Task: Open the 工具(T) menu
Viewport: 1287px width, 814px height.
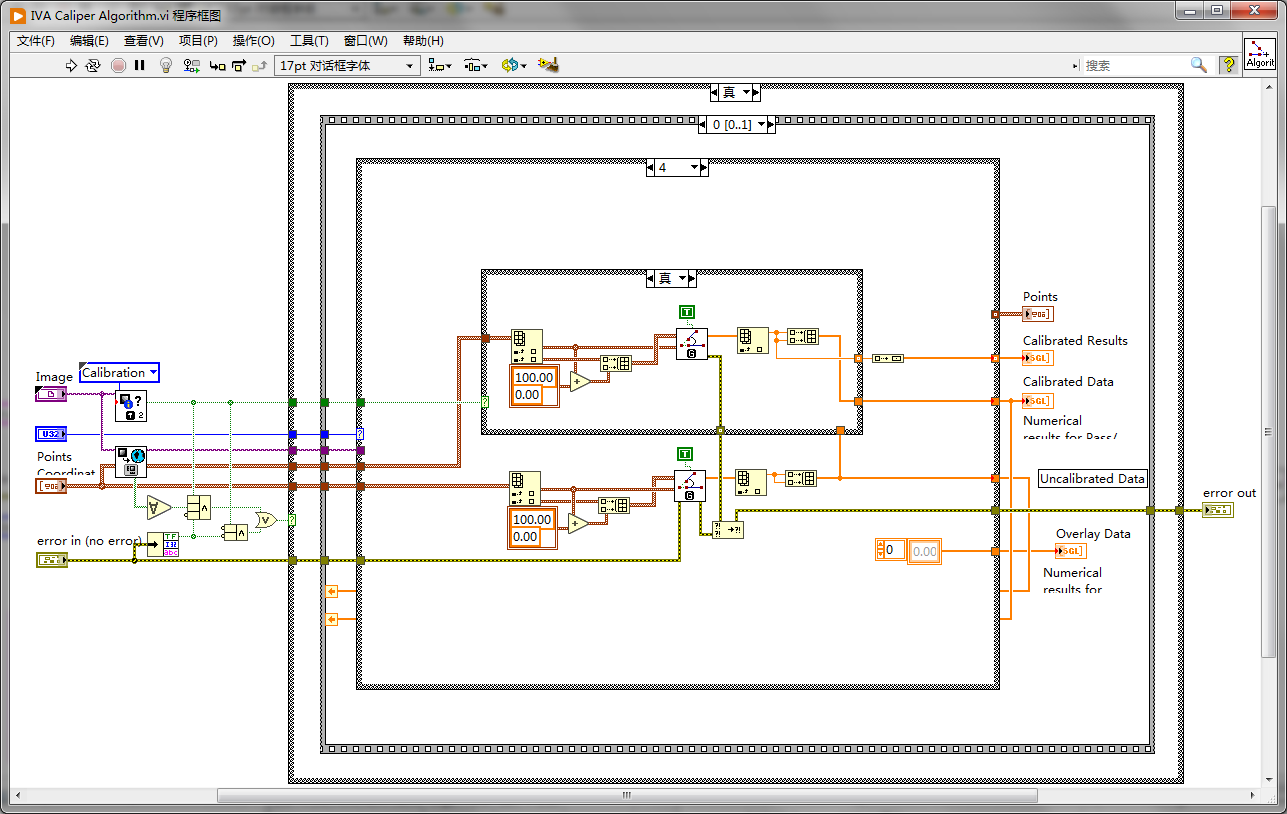Action: [309, 41]
